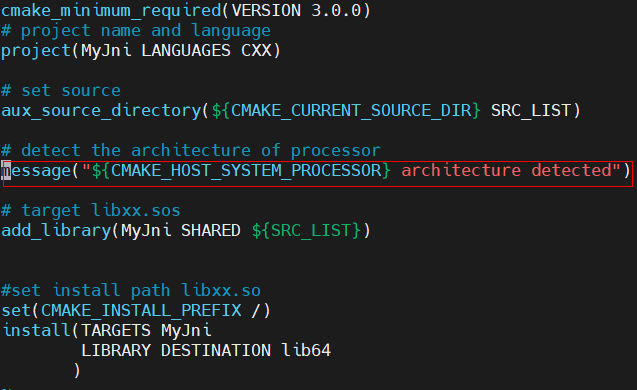This screenshot has height=390, width=637.
Task: Click the SHARED keyword in add_library
Action: 210,231
